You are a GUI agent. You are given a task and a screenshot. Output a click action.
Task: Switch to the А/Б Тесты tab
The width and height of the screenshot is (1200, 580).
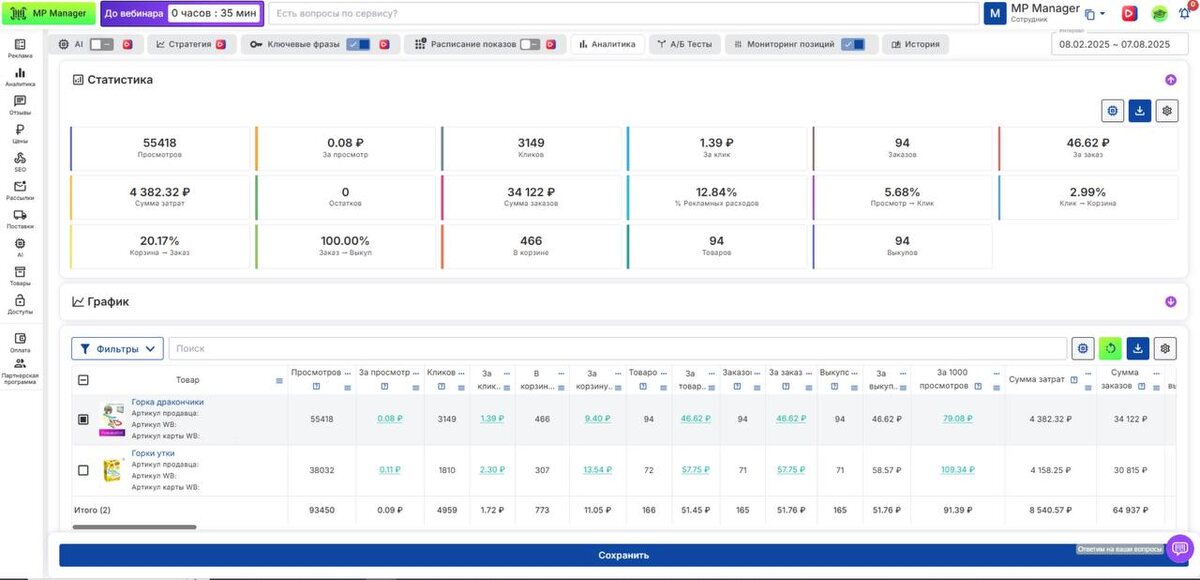(x=685, y=45)
